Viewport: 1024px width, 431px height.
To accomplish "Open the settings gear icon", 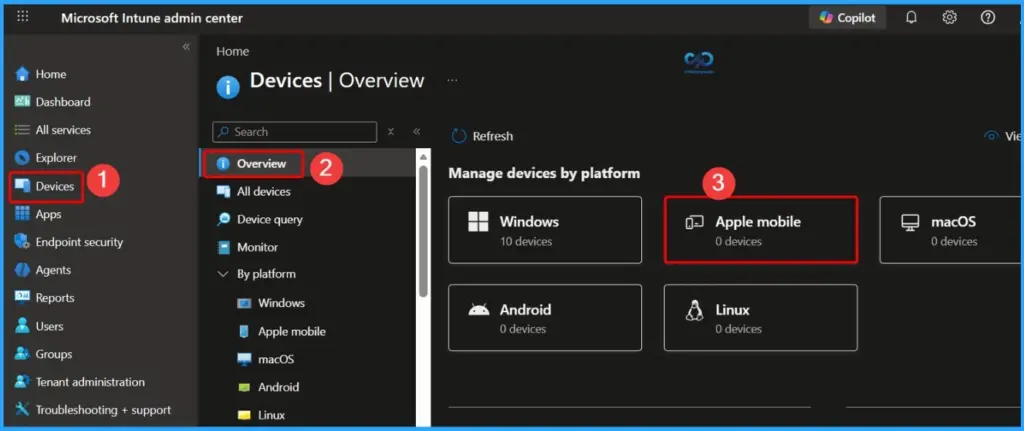I will click(950, 18).
